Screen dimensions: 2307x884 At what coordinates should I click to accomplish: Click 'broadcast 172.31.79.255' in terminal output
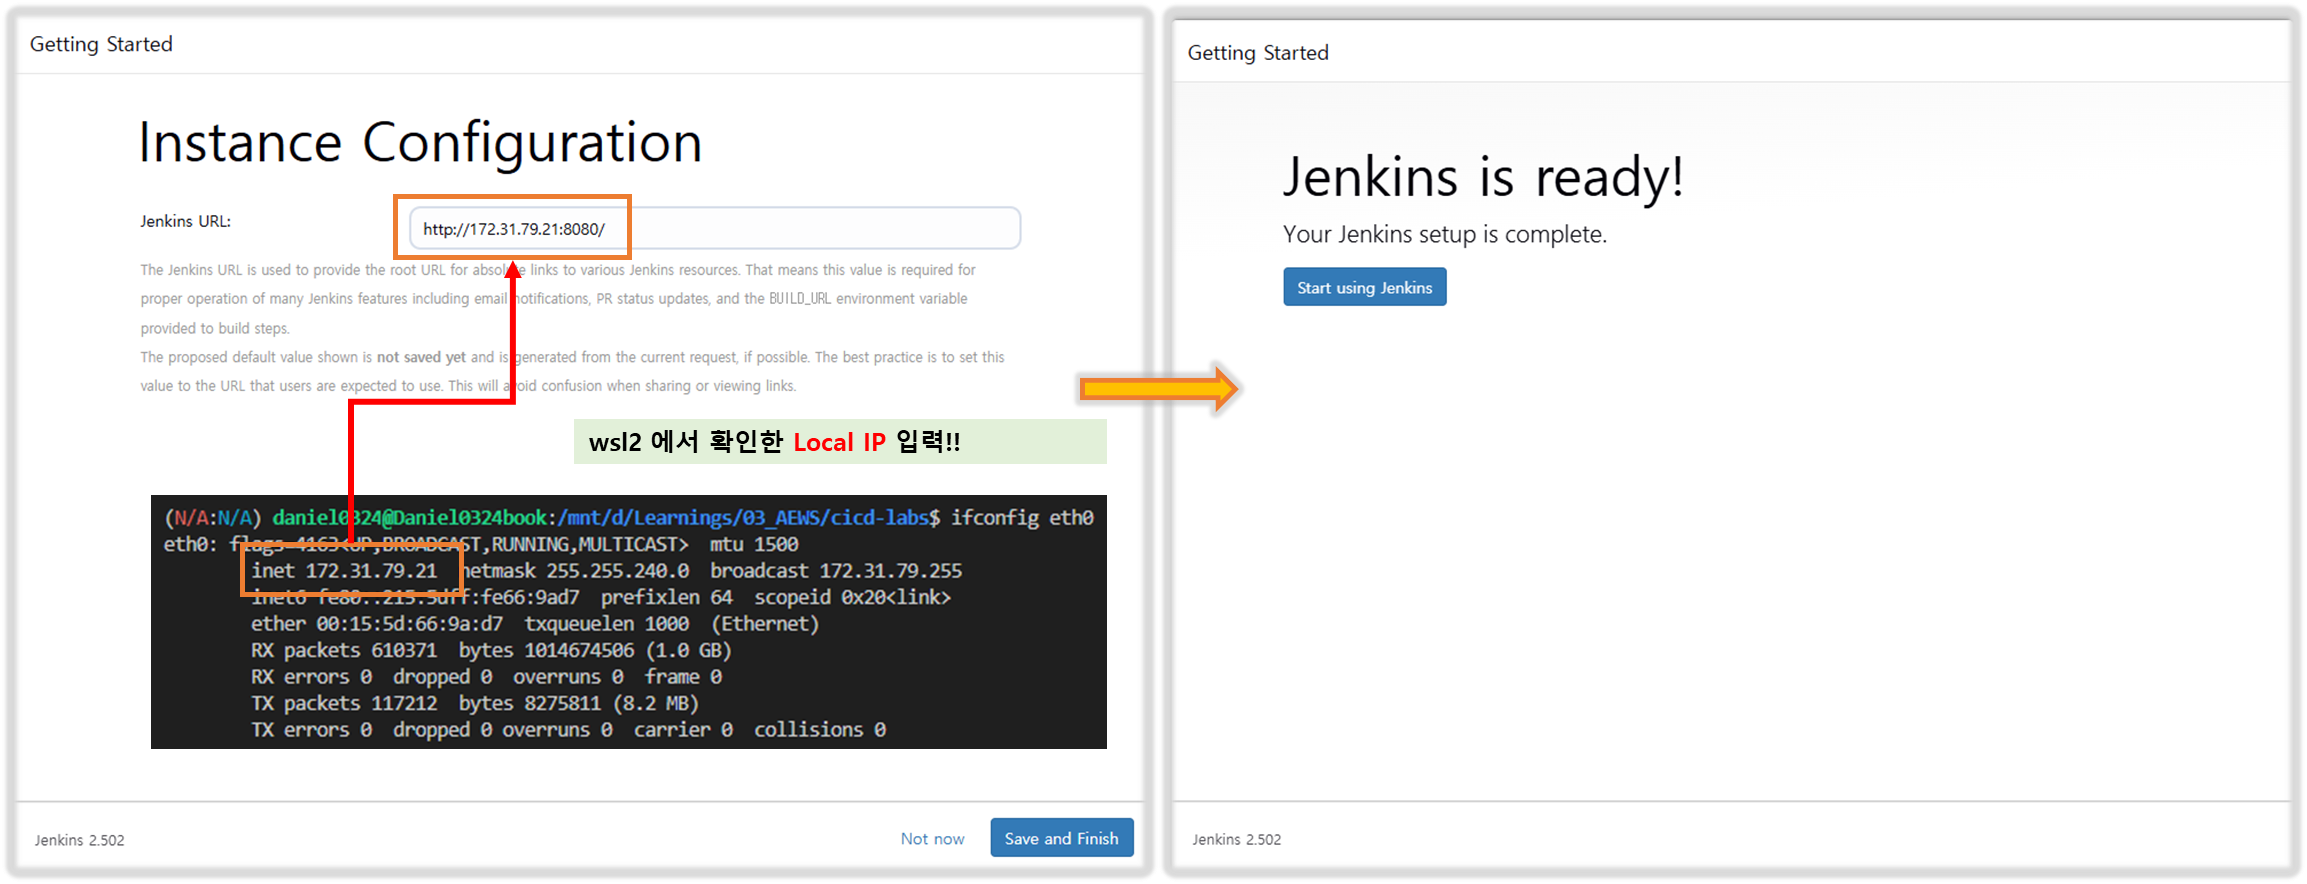pyautogui.click(x=836, y=571)
